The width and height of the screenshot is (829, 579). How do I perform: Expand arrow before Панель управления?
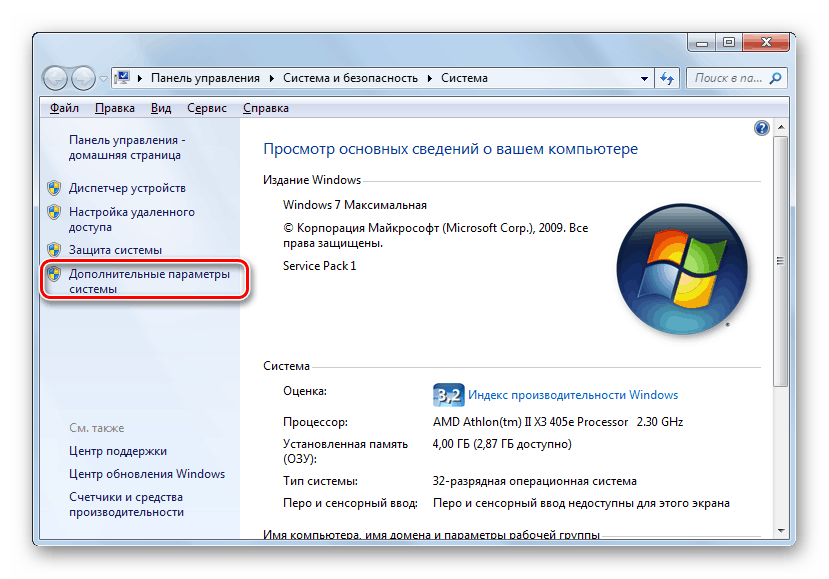(140, 78)
